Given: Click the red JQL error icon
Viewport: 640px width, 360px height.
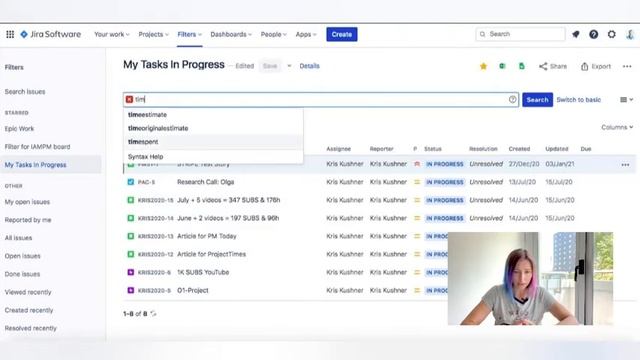Looking at the screenshot, I should tap(129, 99).
